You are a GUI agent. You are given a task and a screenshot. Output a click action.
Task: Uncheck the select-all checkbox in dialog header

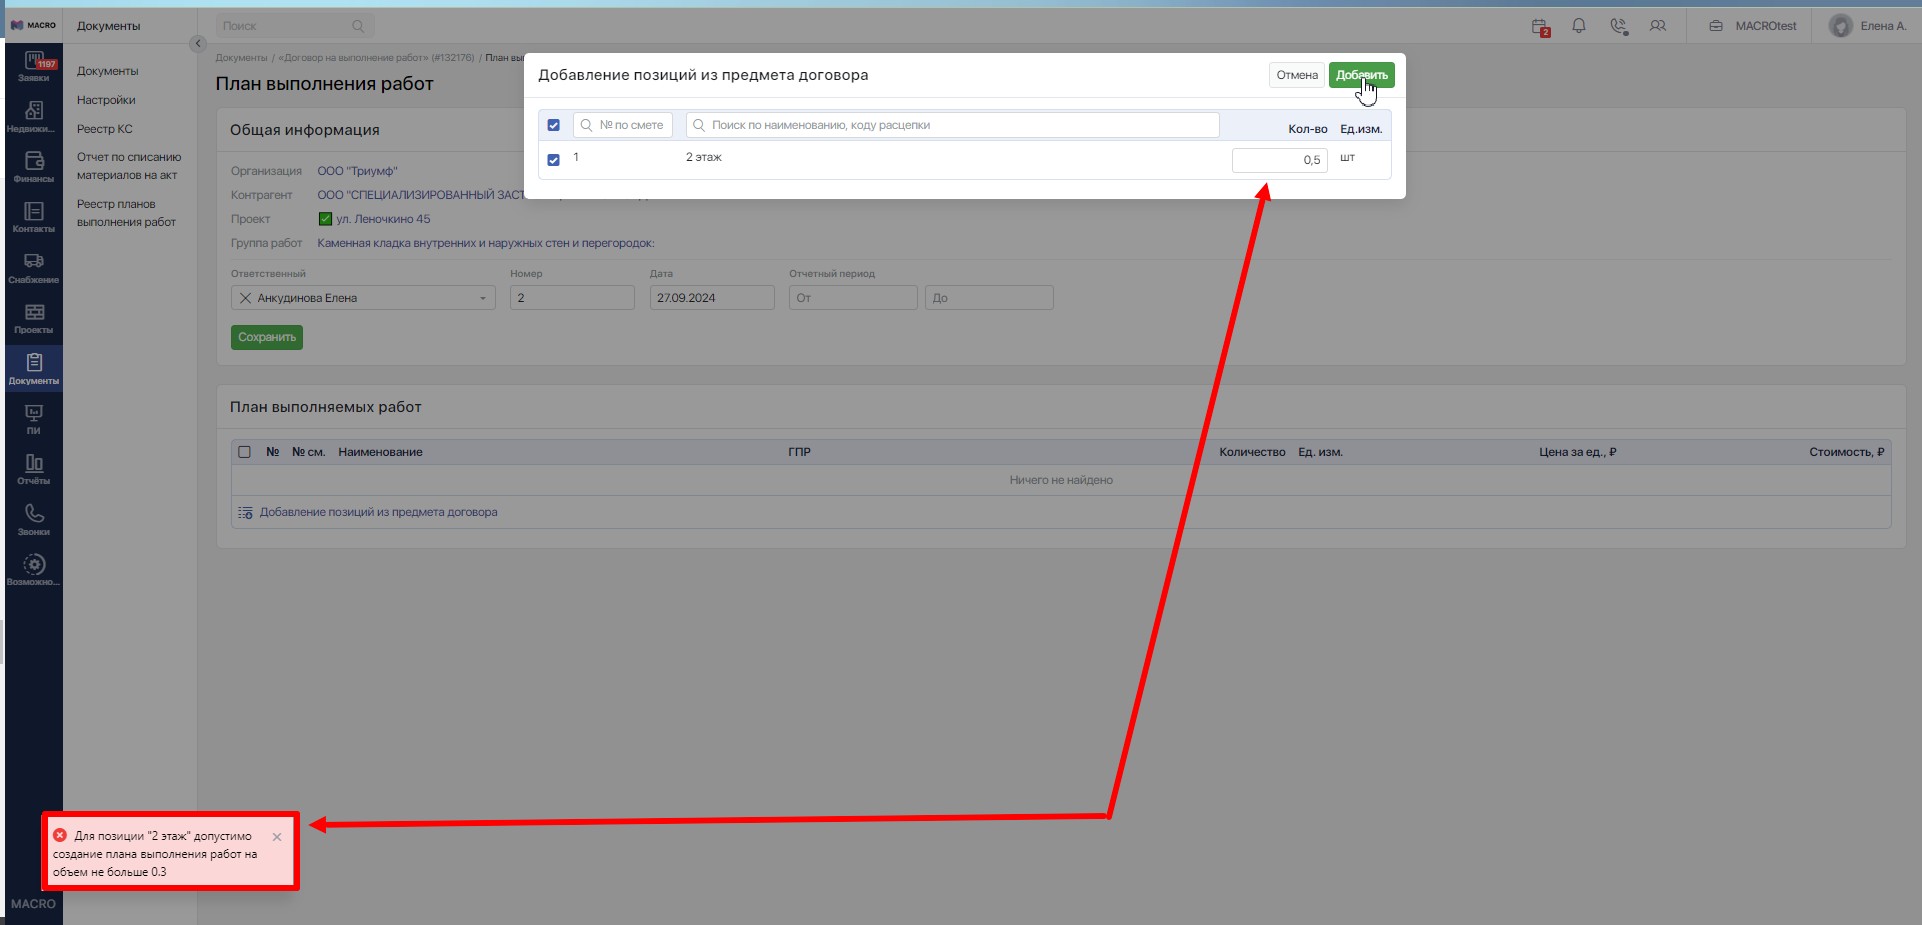[553, 125]
